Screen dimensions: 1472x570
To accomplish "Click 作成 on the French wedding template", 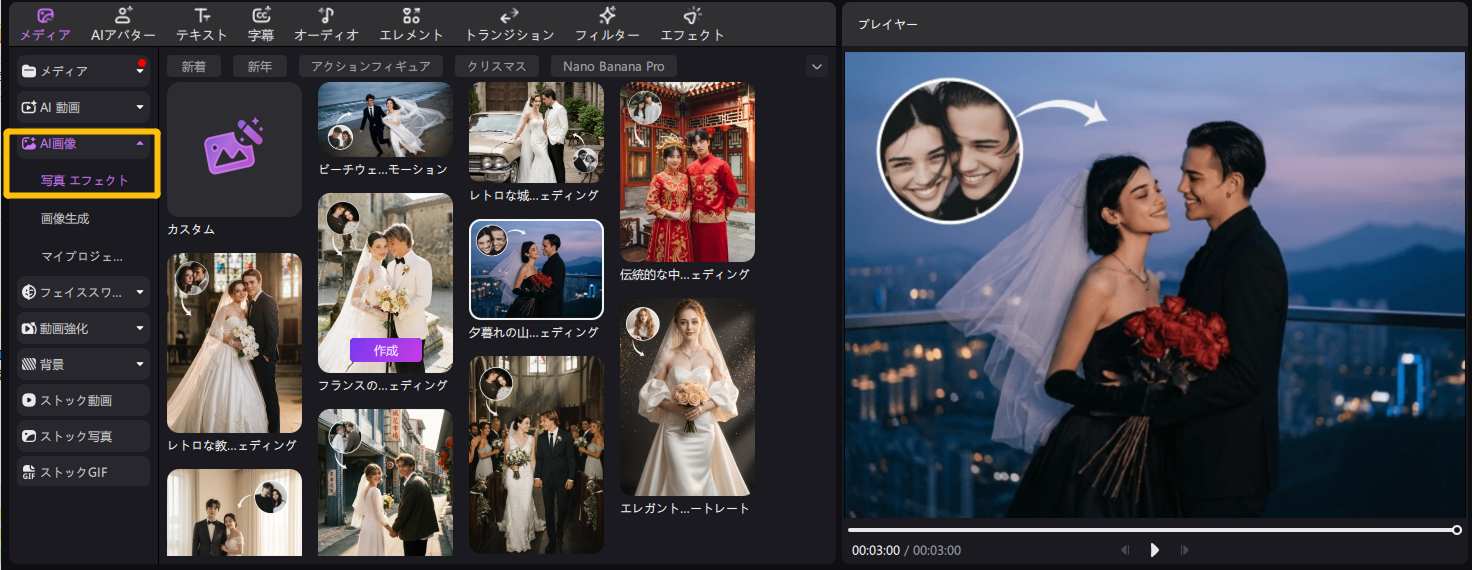I will click(x=385, y=350).
